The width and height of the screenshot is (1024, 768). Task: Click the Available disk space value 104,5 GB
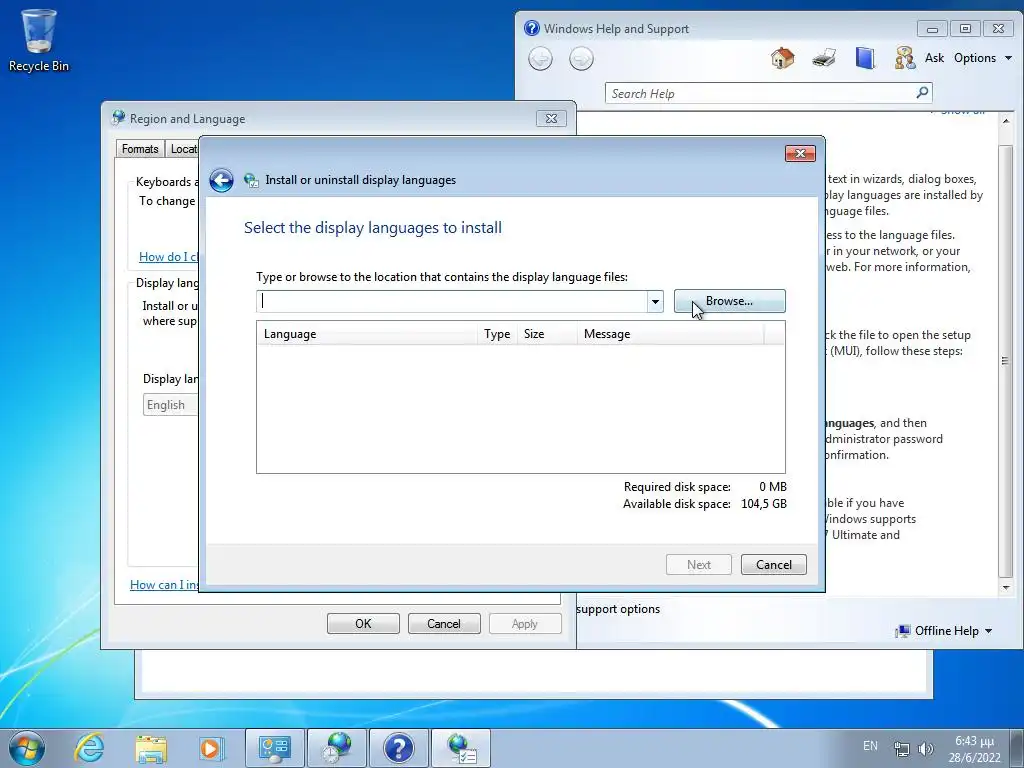click(763, 504)
